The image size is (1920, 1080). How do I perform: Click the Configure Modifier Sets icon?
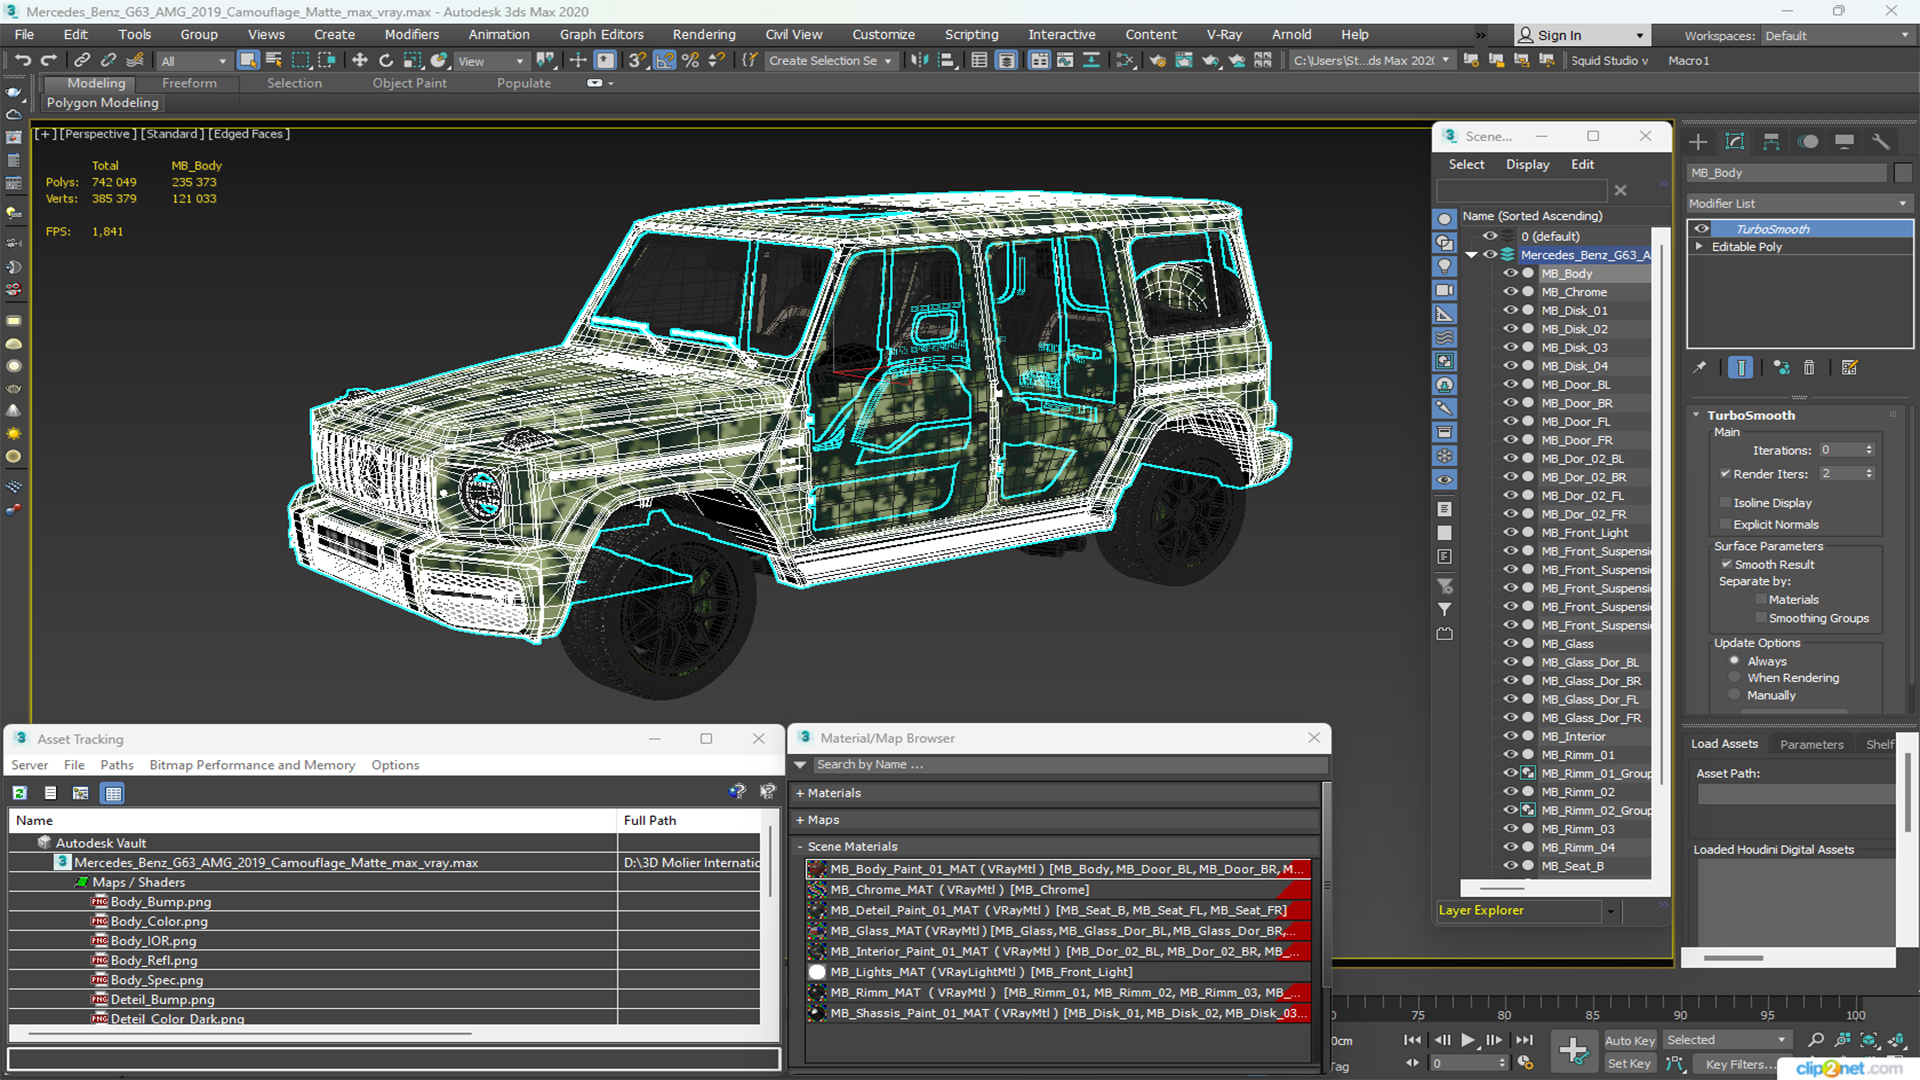click(x=1850, y=368)
